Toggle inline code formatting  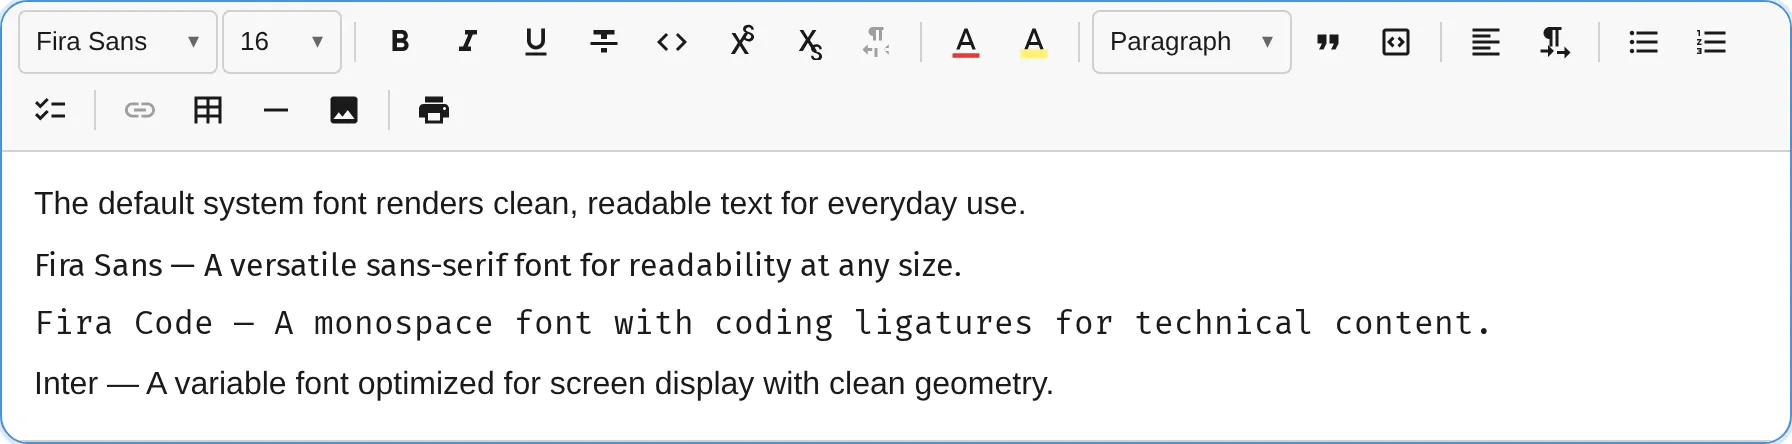coord(672,42)
